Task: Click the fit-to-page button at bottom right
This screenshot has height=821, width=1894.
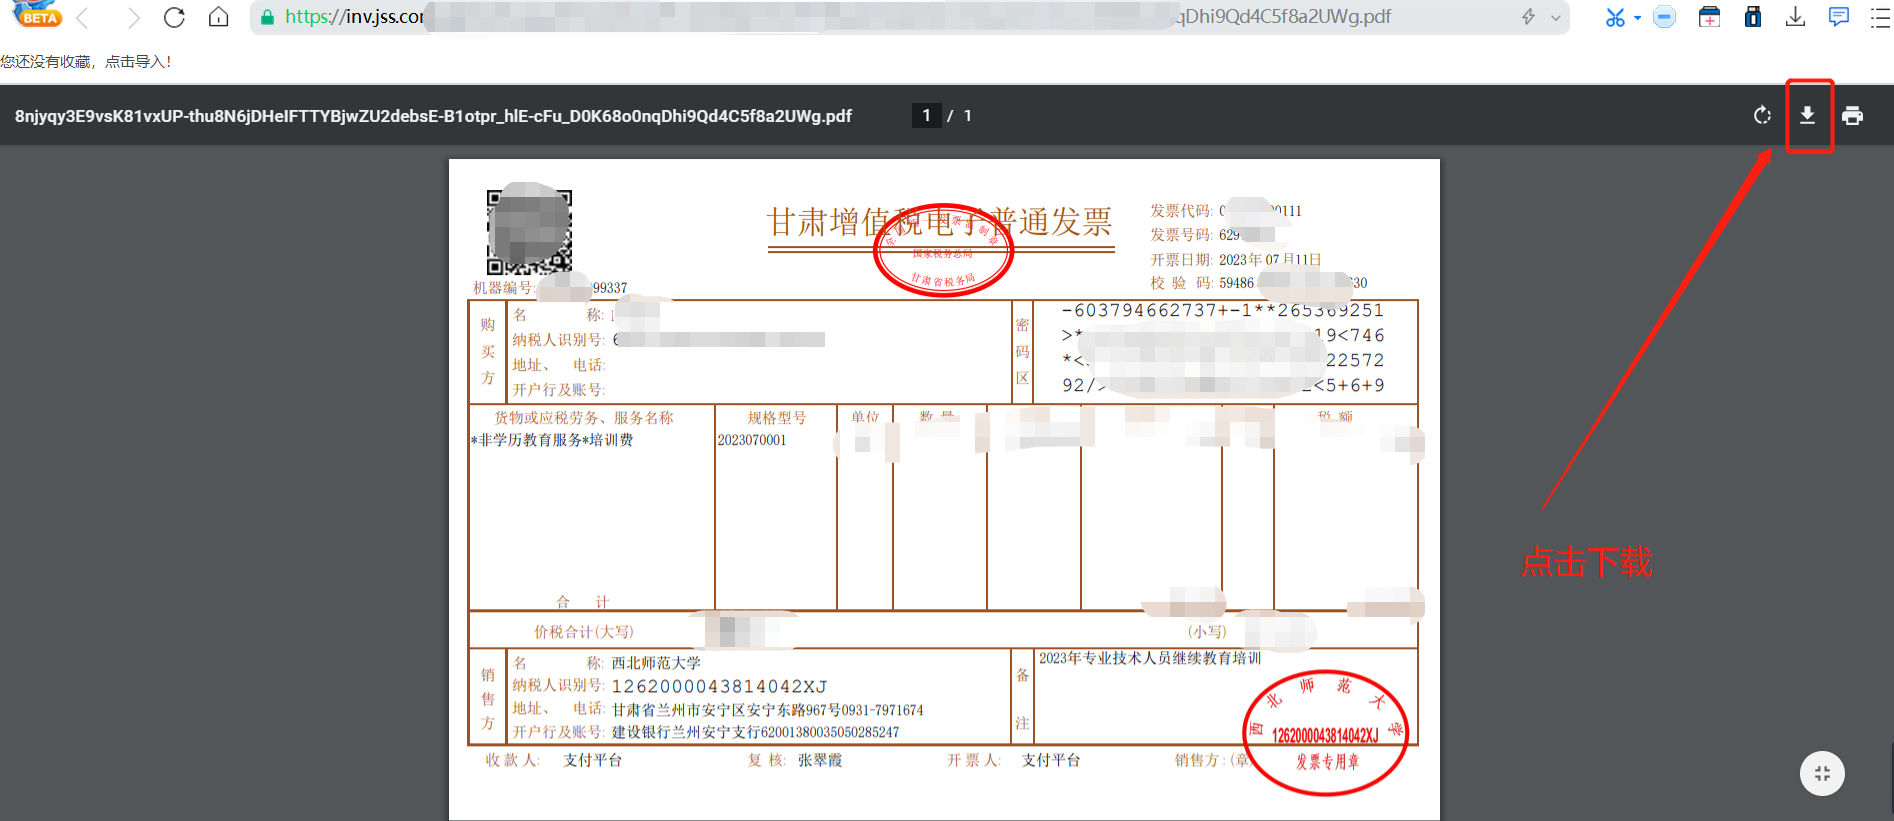Action: [x=1822, y=773]
